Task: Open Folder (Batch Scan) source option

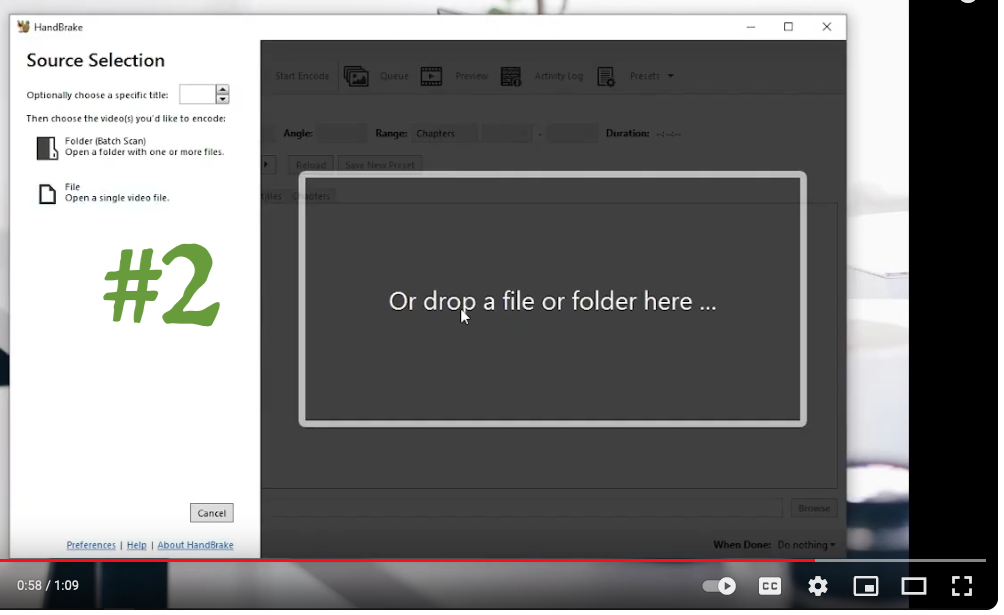Action: click(x=131, y=147)
